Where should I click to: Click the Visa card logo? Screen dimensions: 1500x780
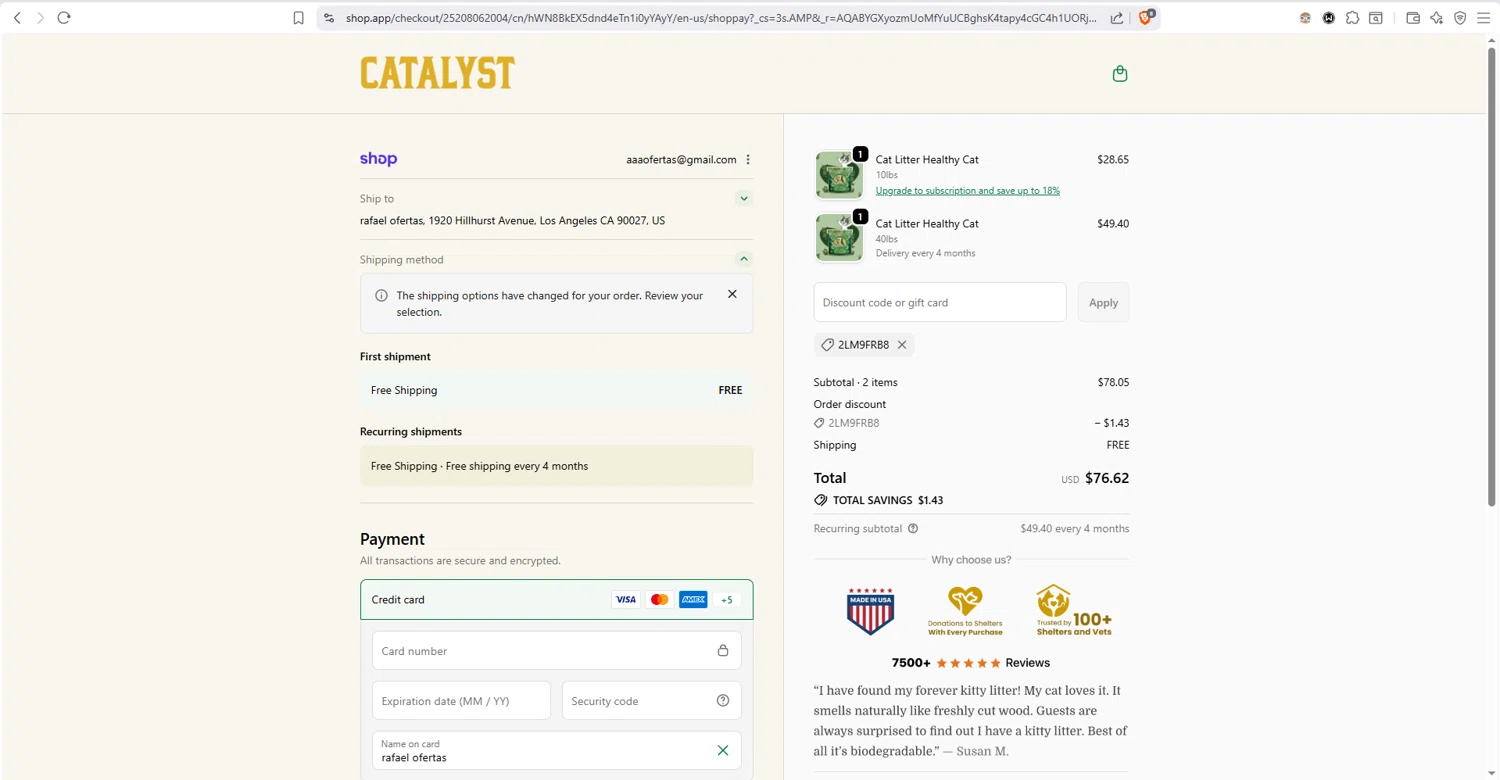pos(626,600)
